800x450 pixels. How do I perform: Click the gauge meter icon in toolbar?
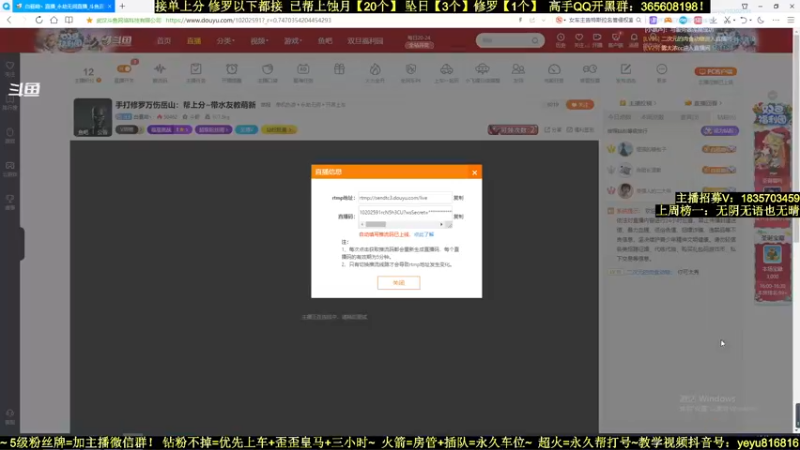(x=554, y=69)
